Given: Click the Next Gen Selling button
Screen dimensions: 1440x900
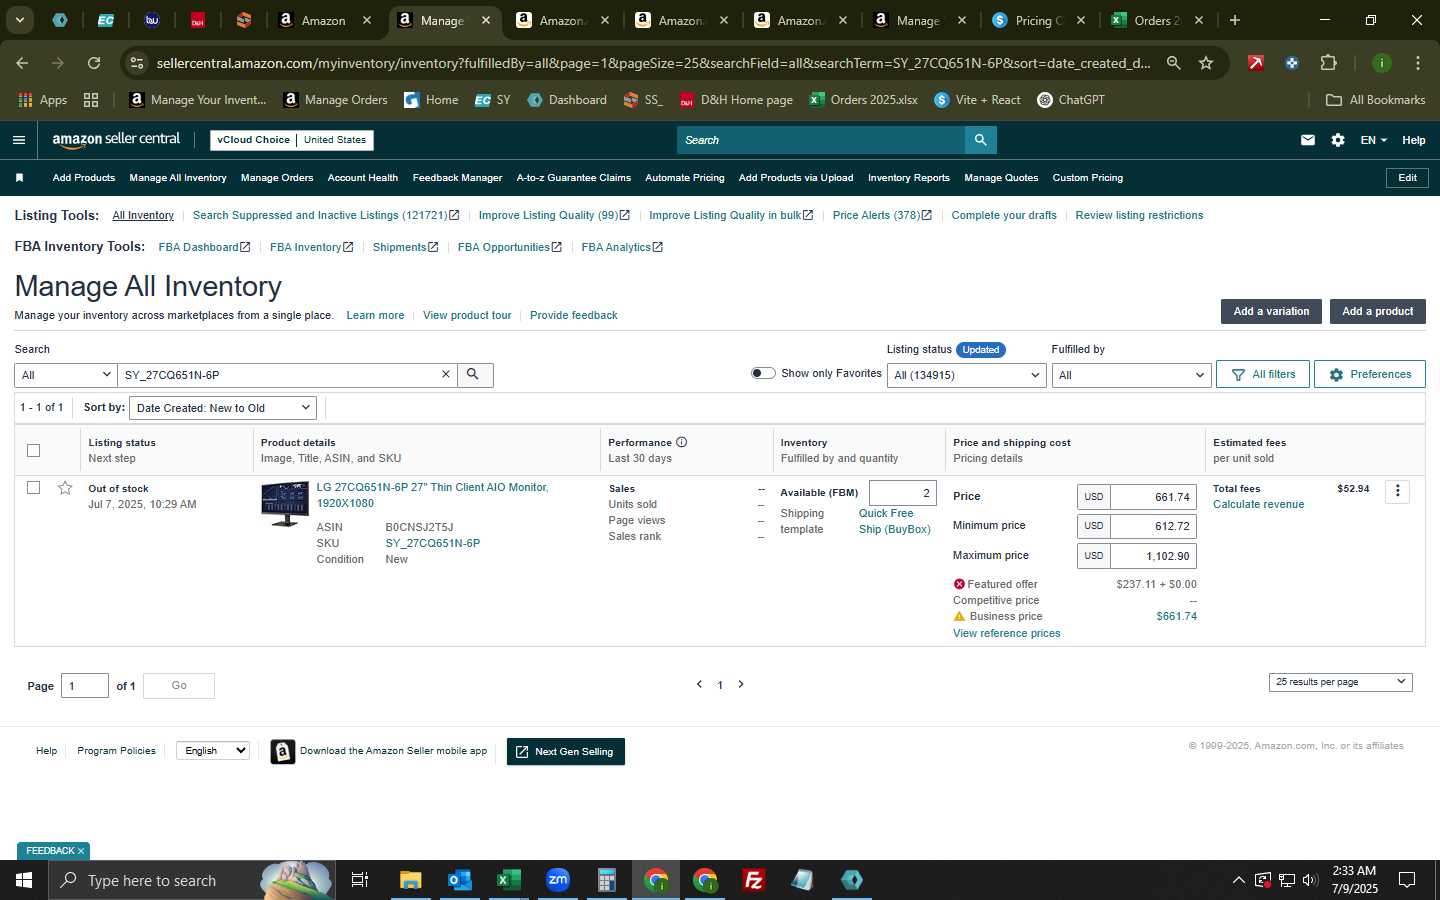Looking at the screenshot, I should [566, 752].
